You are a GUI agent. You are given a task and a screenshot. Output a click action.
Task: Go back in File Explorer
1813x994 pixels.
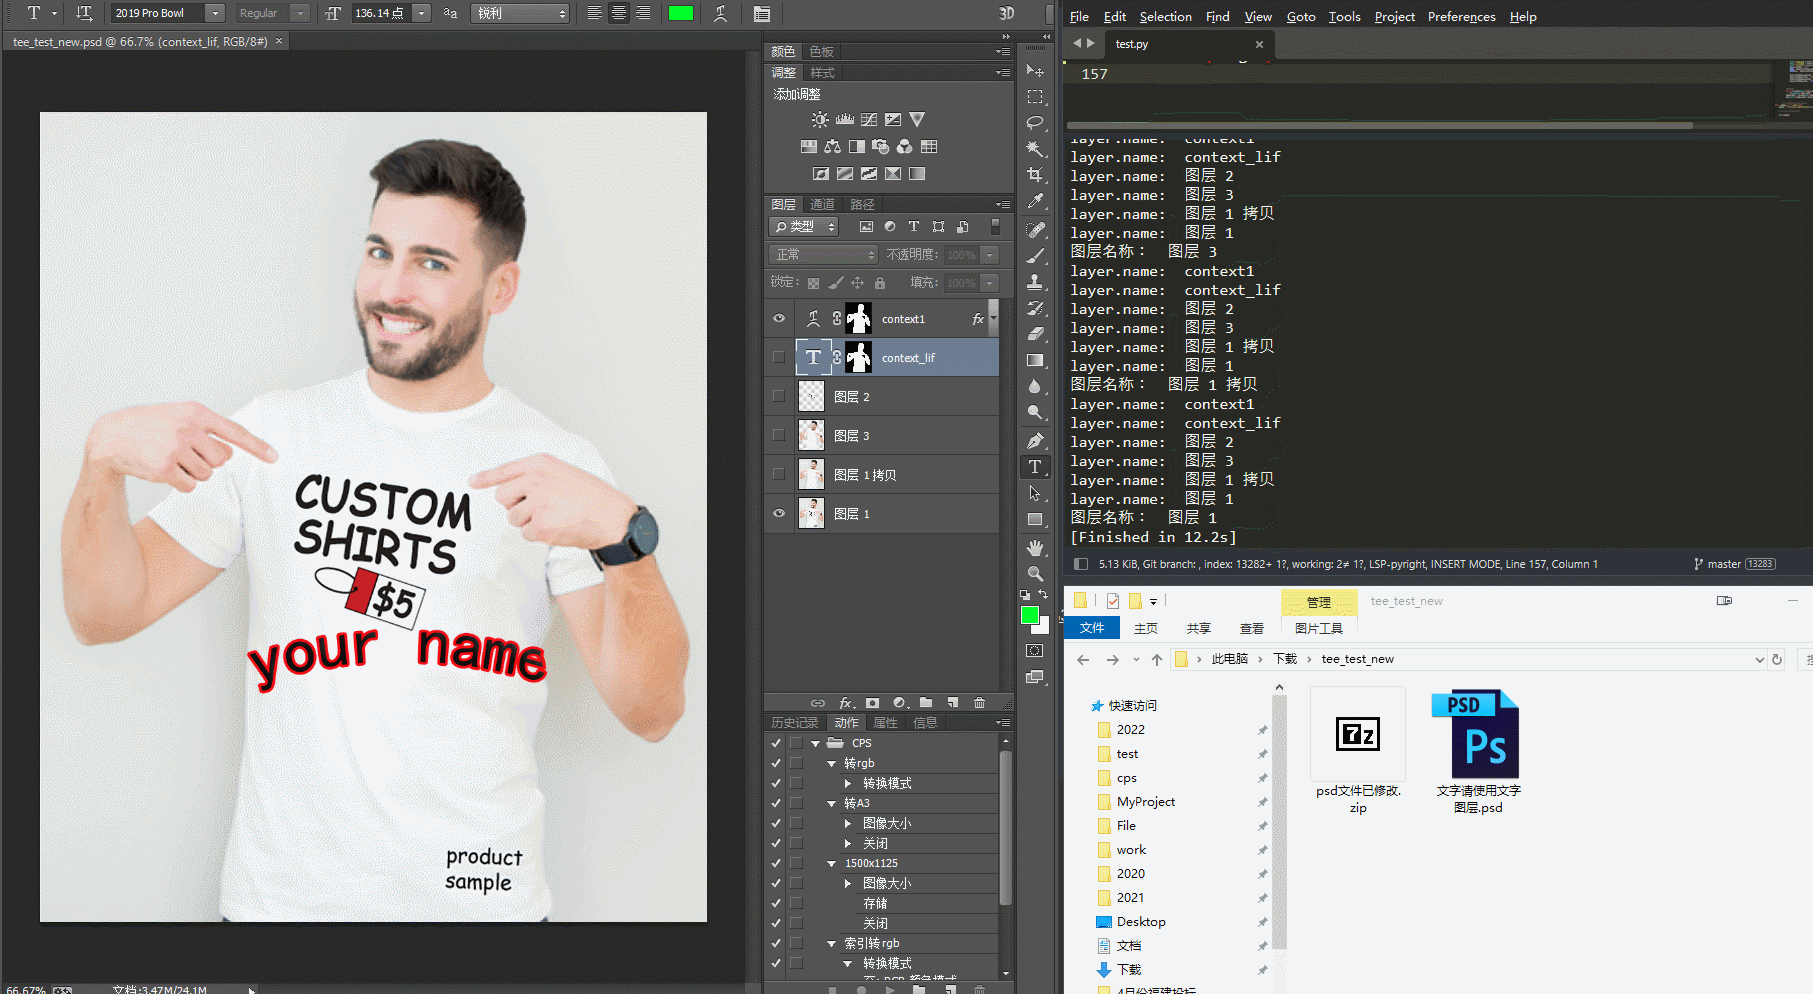[1083, 660]
